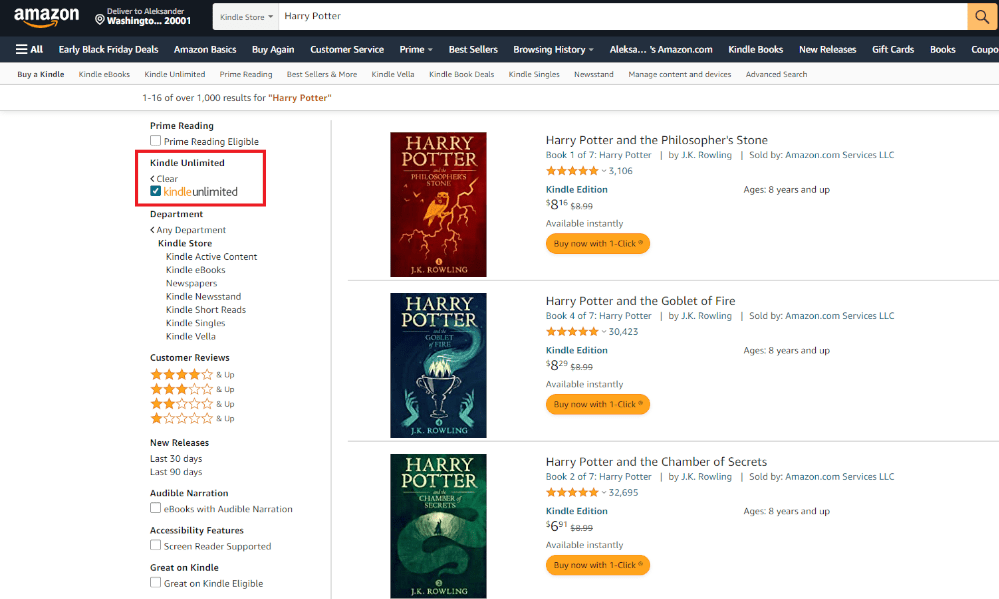
Task: Open Philosopher's Stone book cover
Action: point(438,205)
